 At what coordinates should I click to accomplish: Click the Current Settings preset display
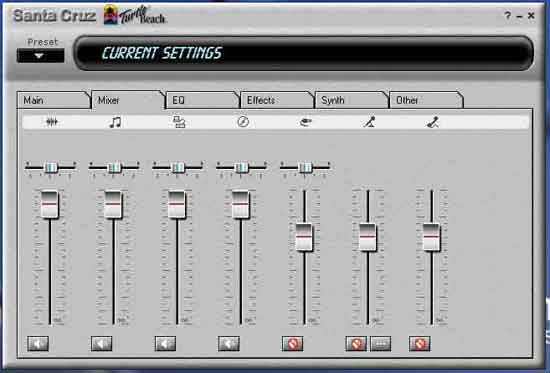tap(304, 53)
